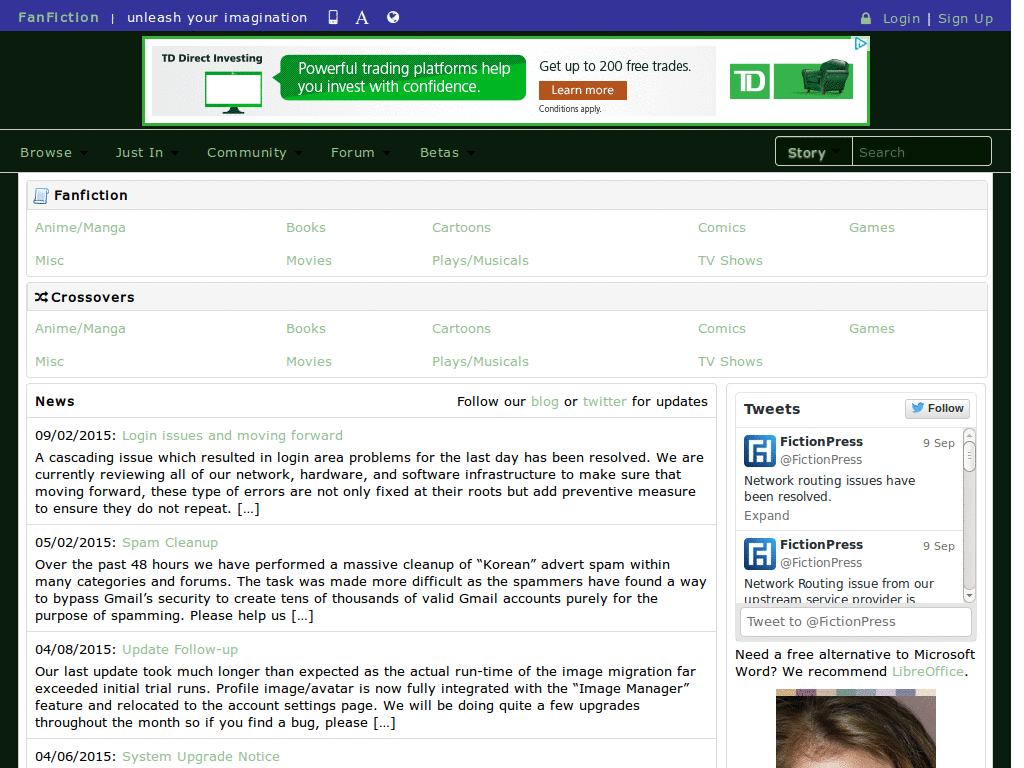Viewport: 1024px width, 768px height.
Task: Open Fanfiction Cartoons category
Action: point(461,228)
